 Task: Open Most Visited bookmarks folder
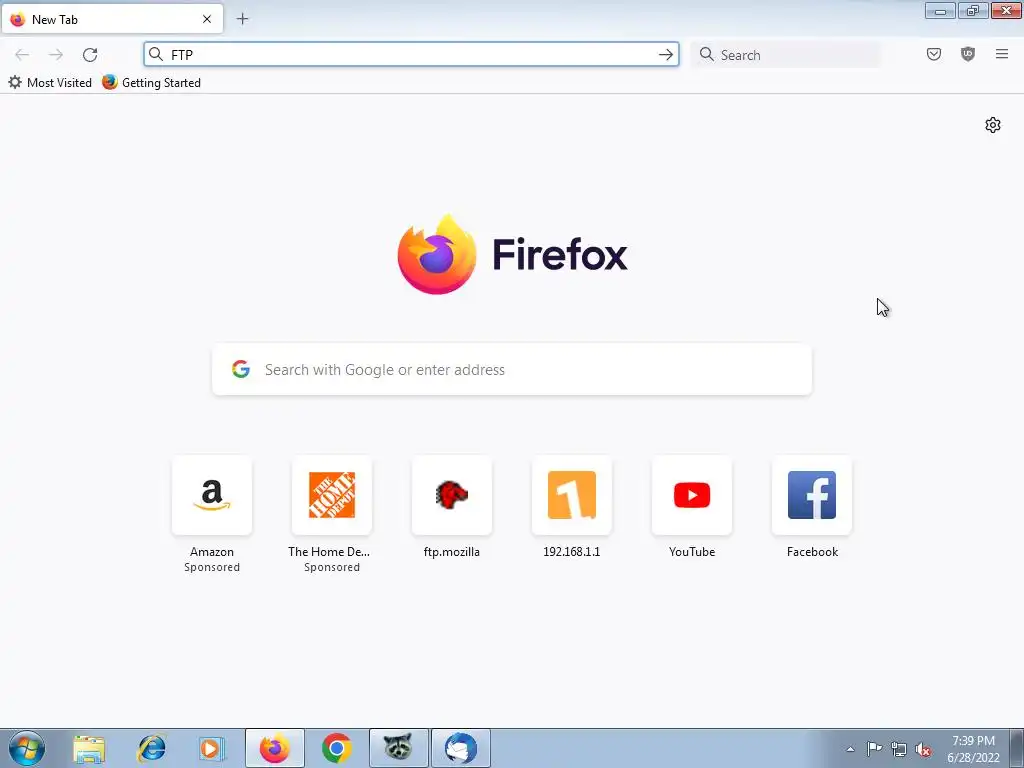(50, 83)
